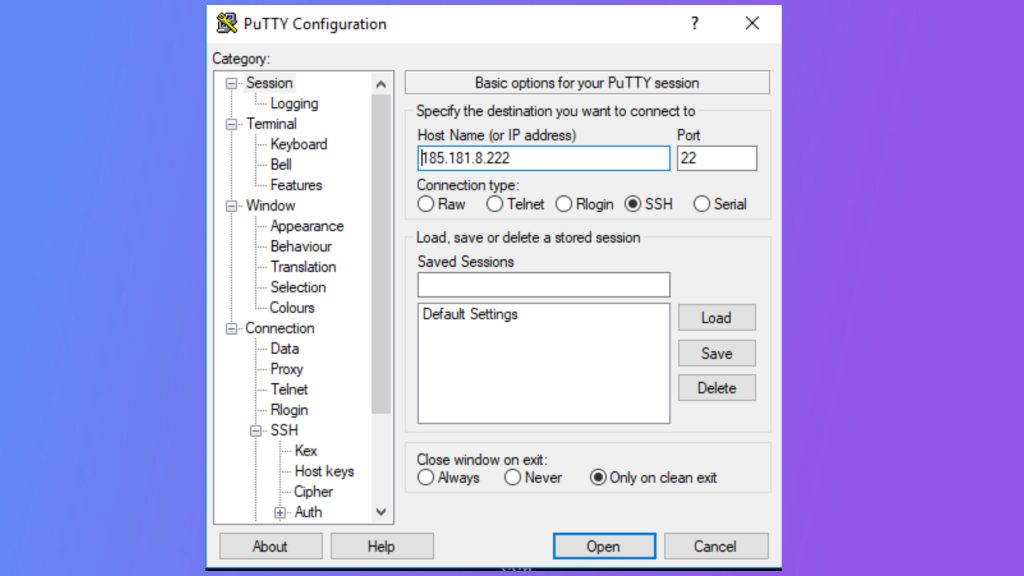
Task: Collapse the Terminal tree node
Action: (x=231, y=124)
